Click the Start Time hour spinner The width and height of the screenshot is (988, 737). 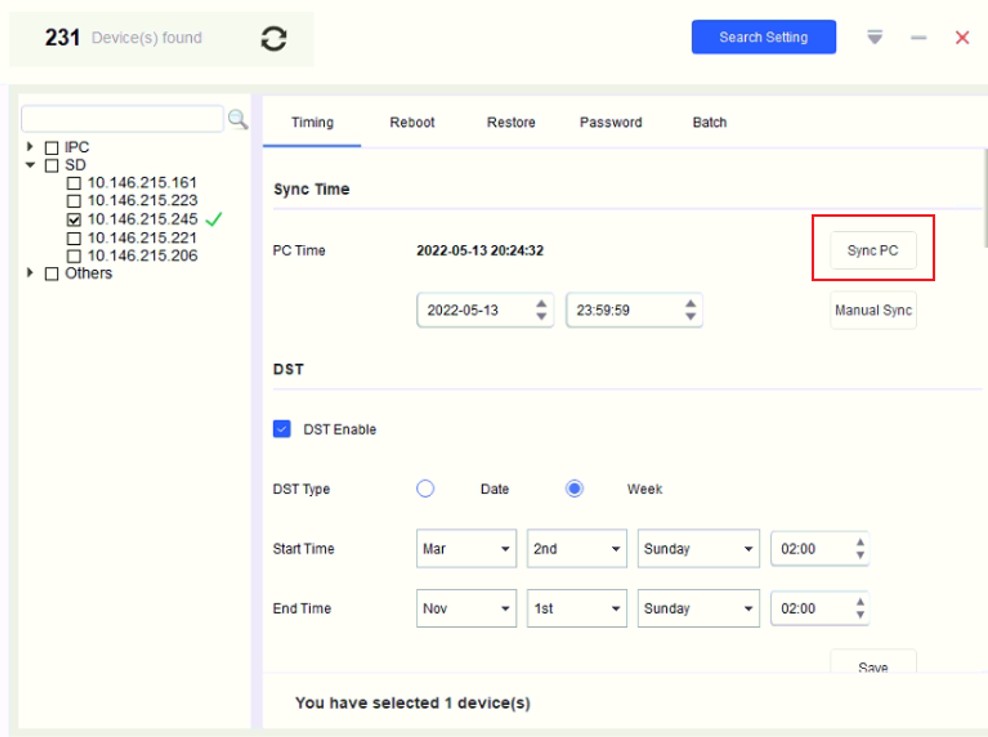click(860, 549)
